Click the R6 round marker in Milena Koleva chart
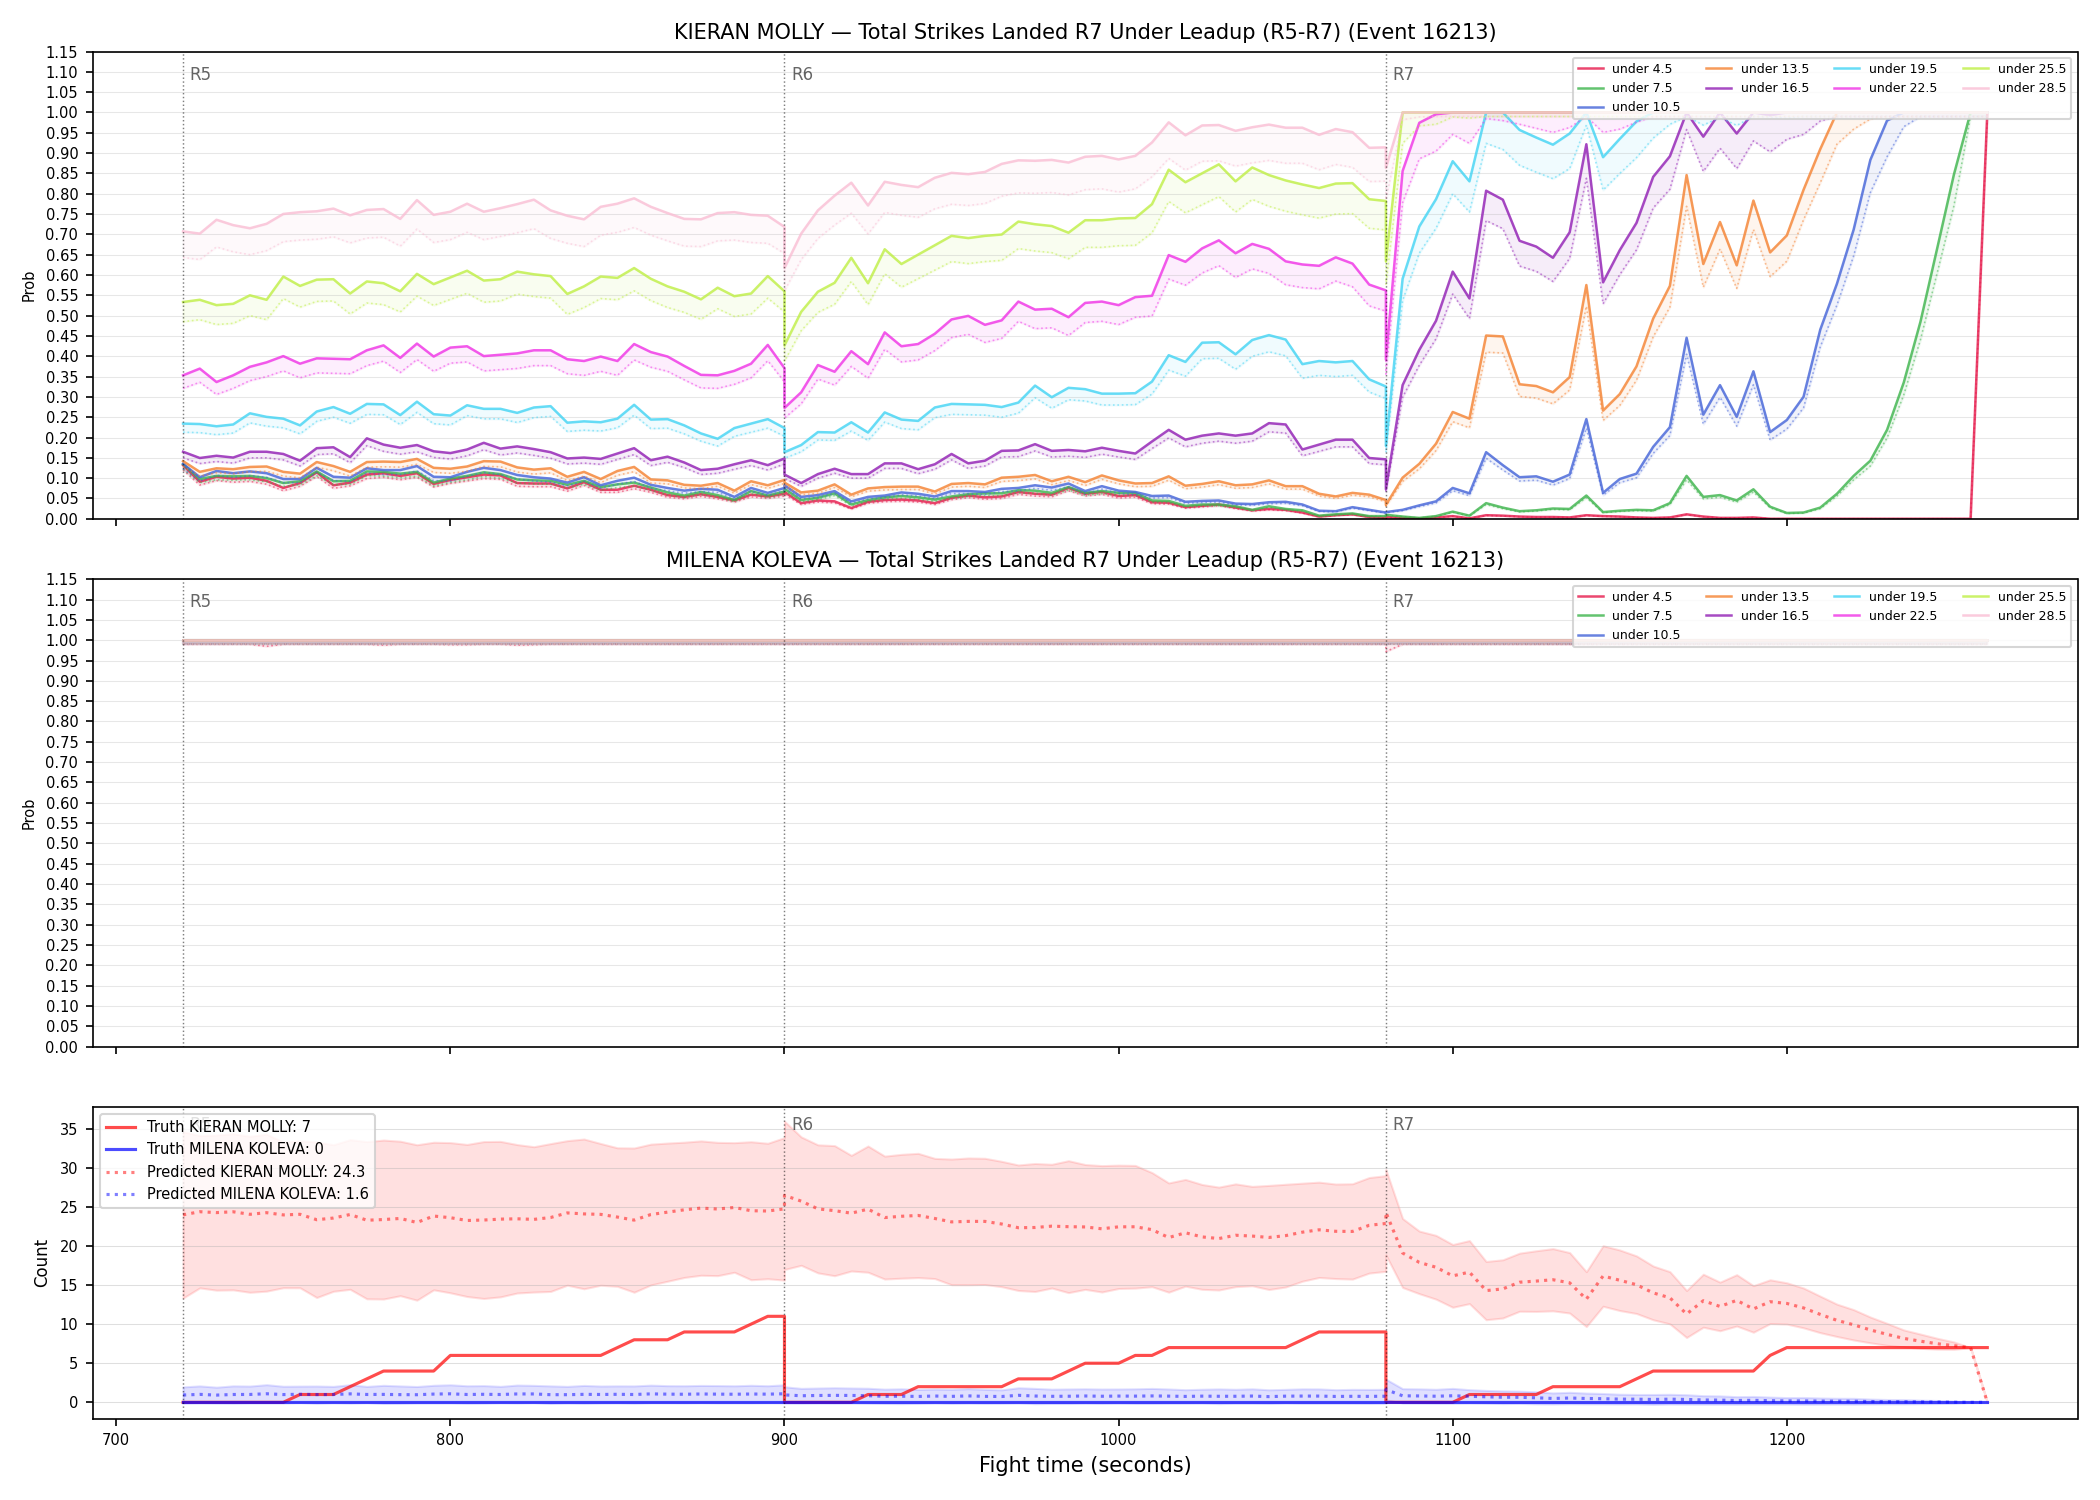The height and width of the screenshot is (1500, 2100). click(802, 601)
